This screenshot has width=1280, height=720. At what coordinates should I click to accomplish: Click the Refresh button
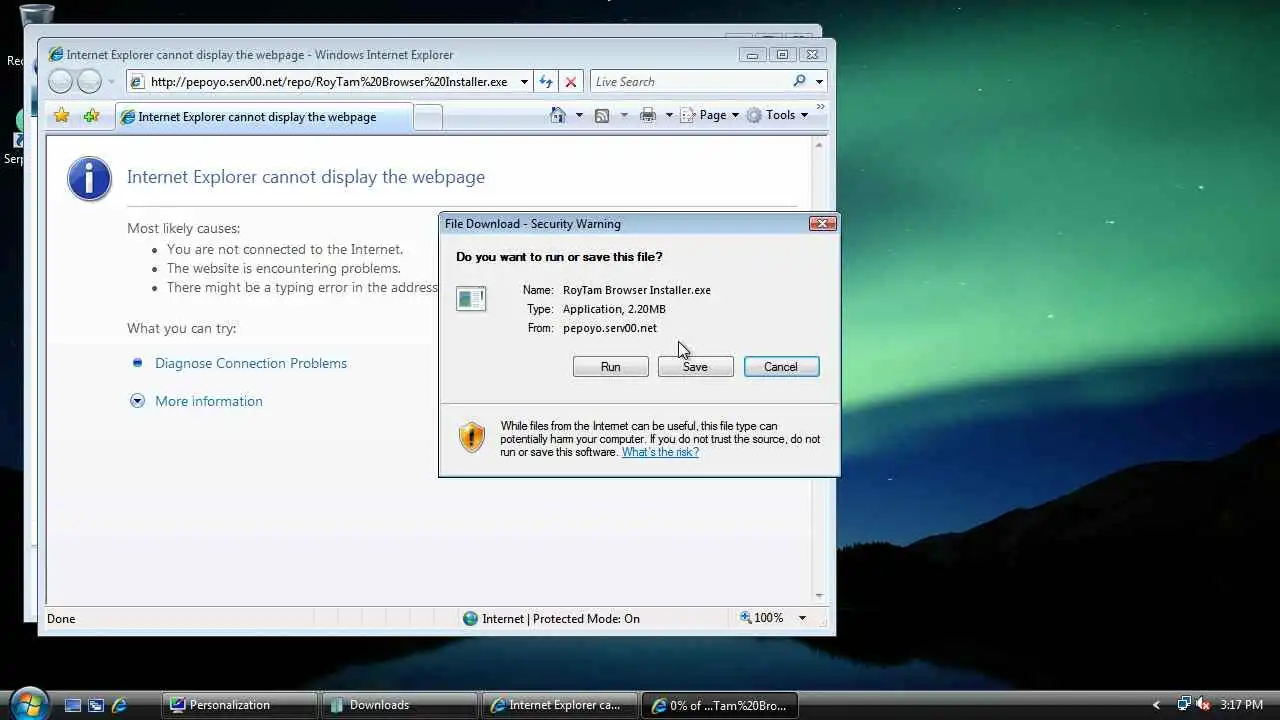[546, 82]
